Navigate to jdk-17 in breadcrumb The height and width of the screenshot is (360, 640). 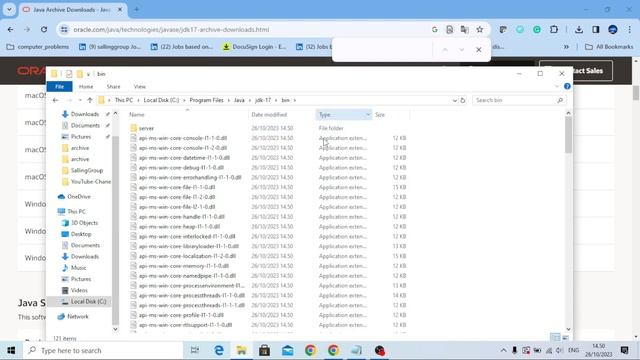click(263, 100)
